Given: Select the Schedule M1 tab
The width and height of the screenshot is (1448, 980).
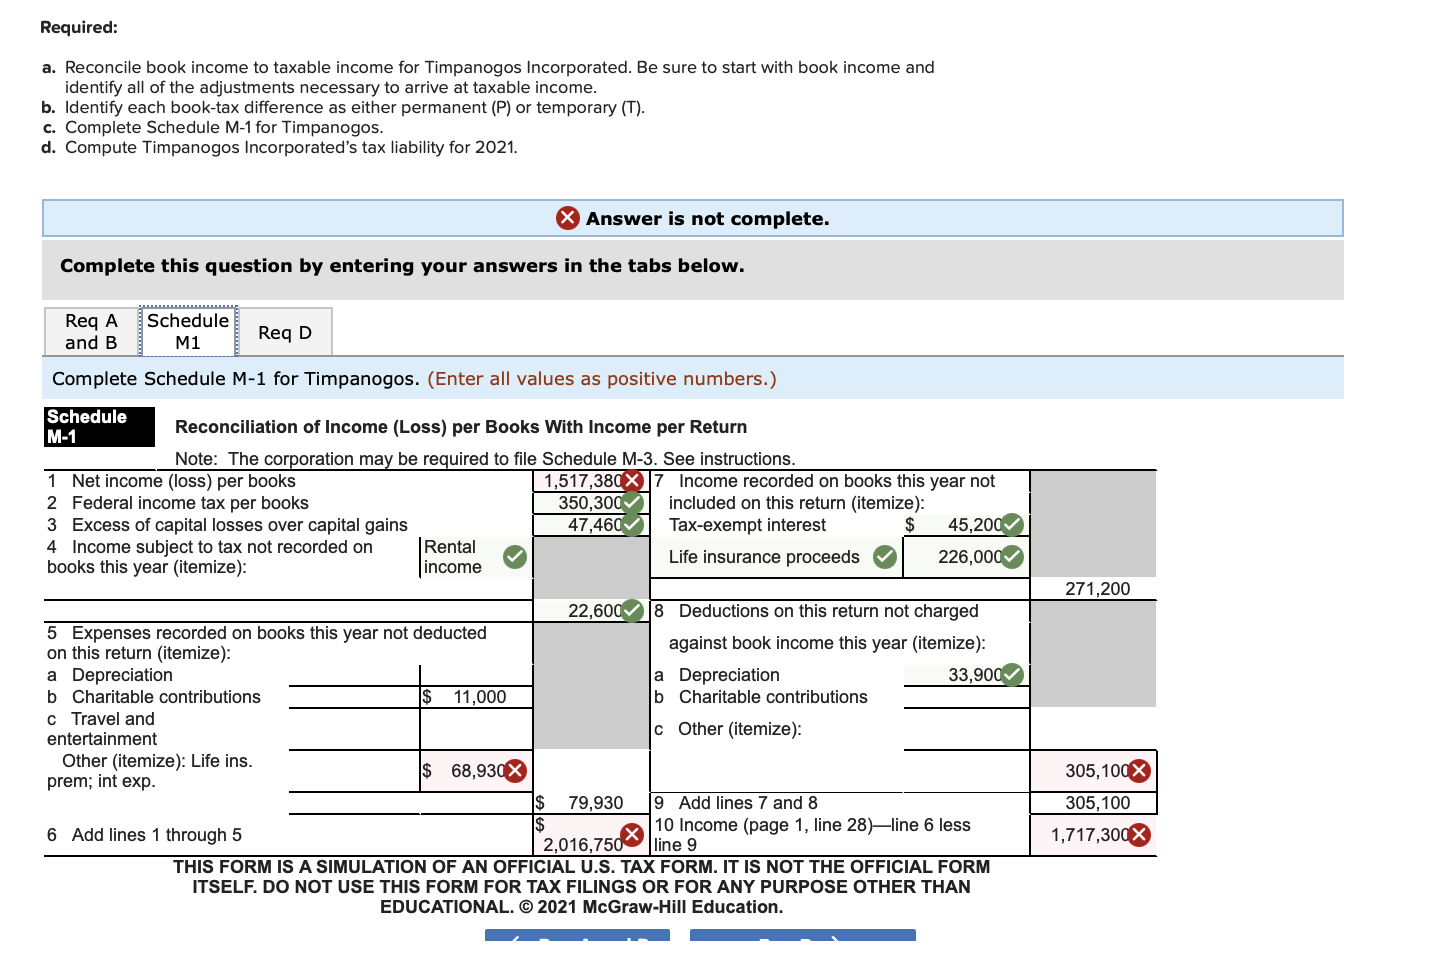Looking at the screenshot, I should [188, 331].
